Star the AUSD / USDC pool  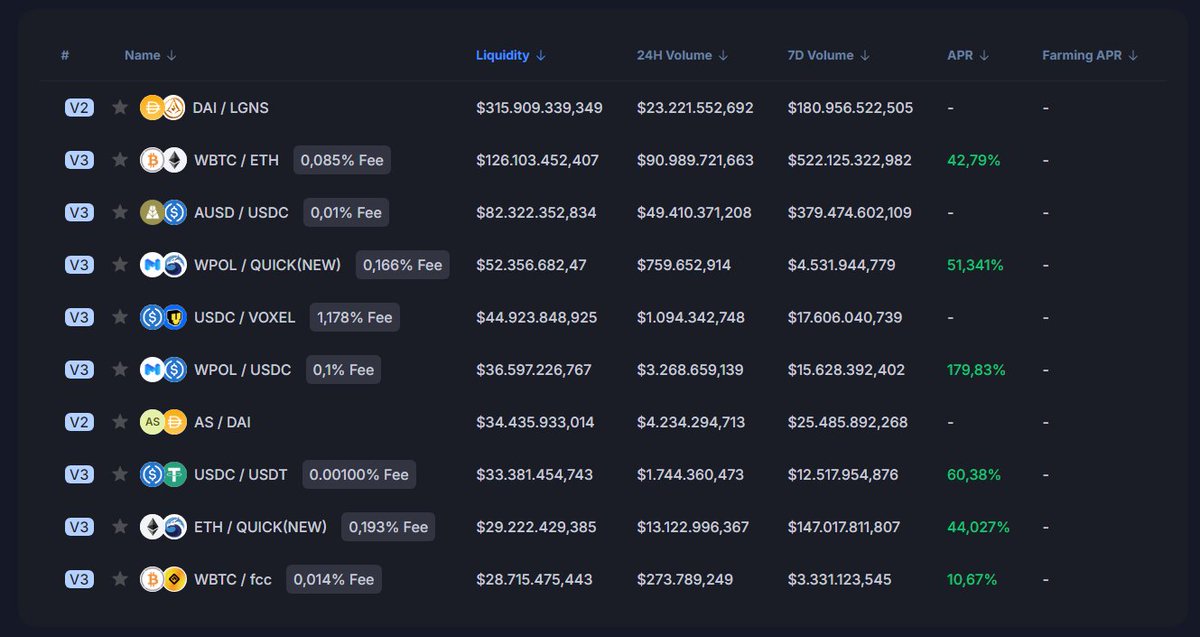[120, 212]
